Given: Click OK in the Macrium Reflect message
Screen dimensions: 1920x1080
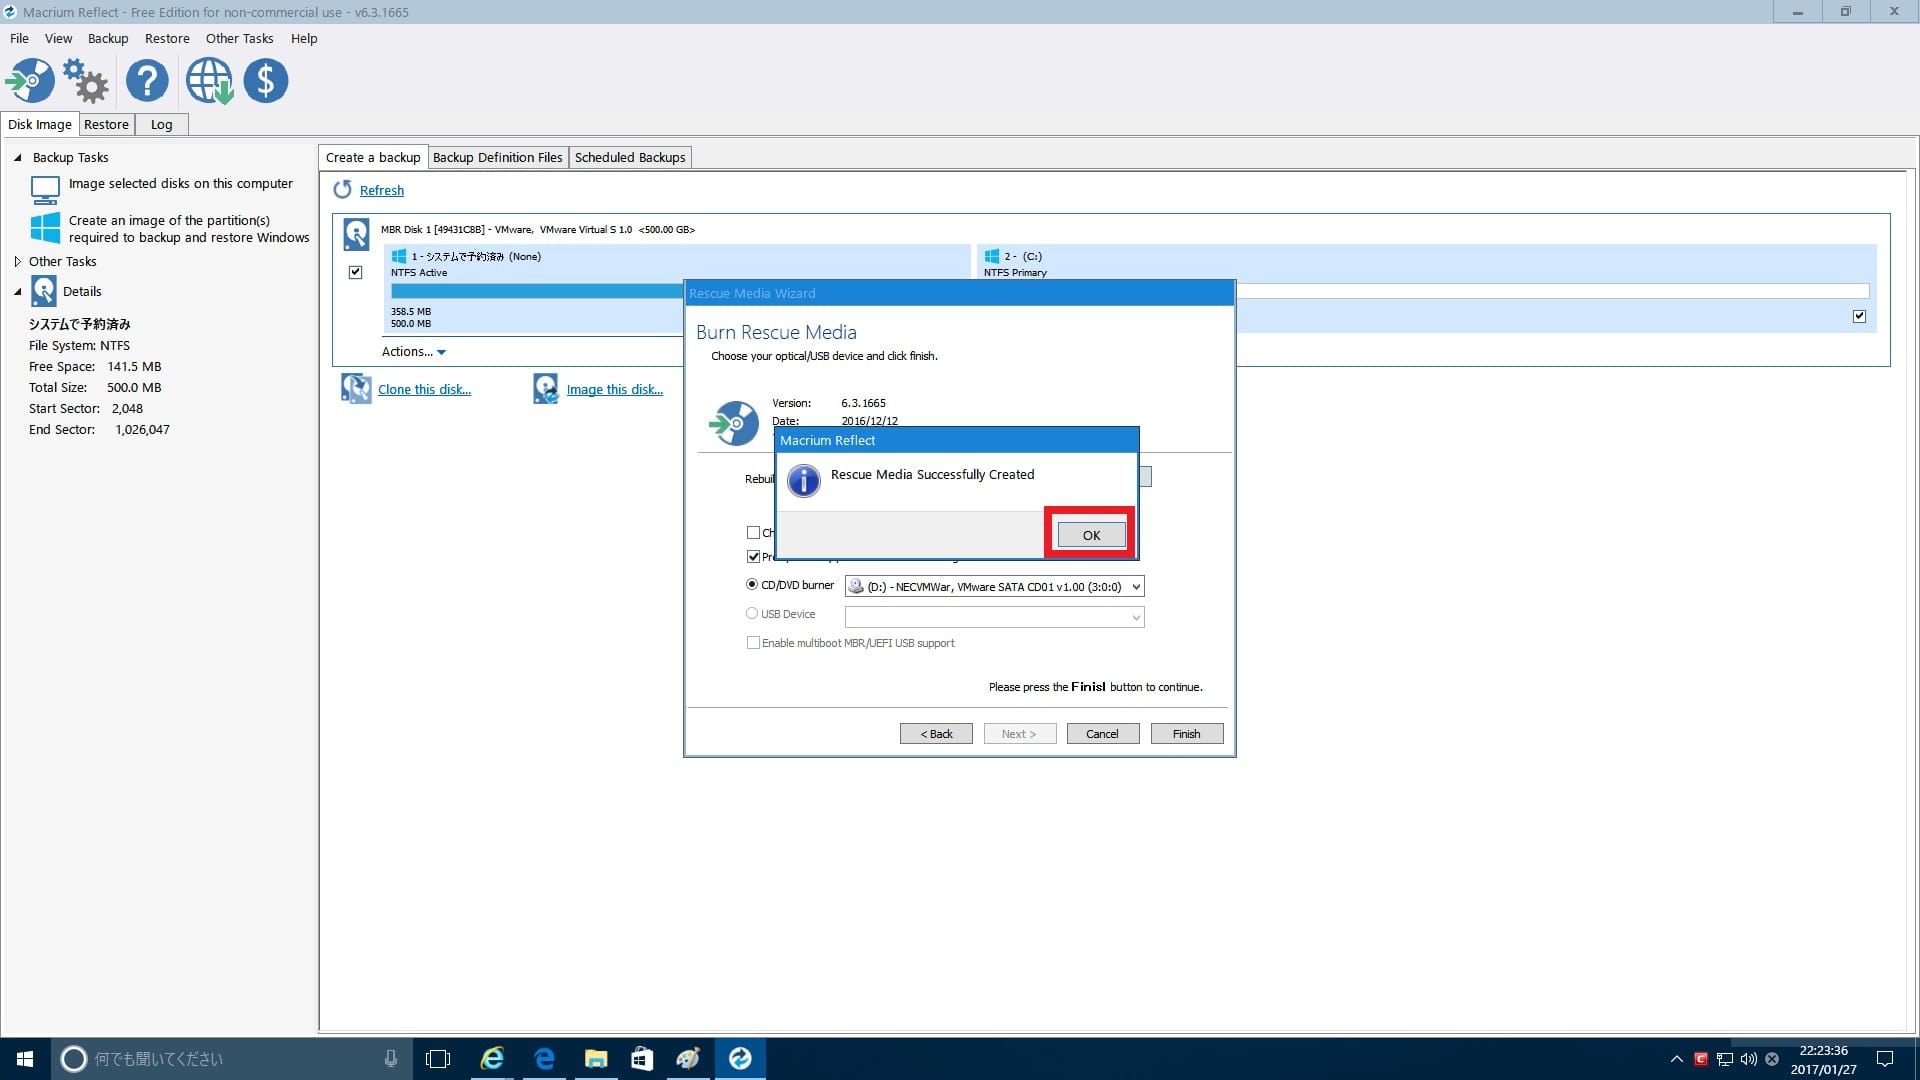Looking at the screenshot, I should tap(1091, 535).
